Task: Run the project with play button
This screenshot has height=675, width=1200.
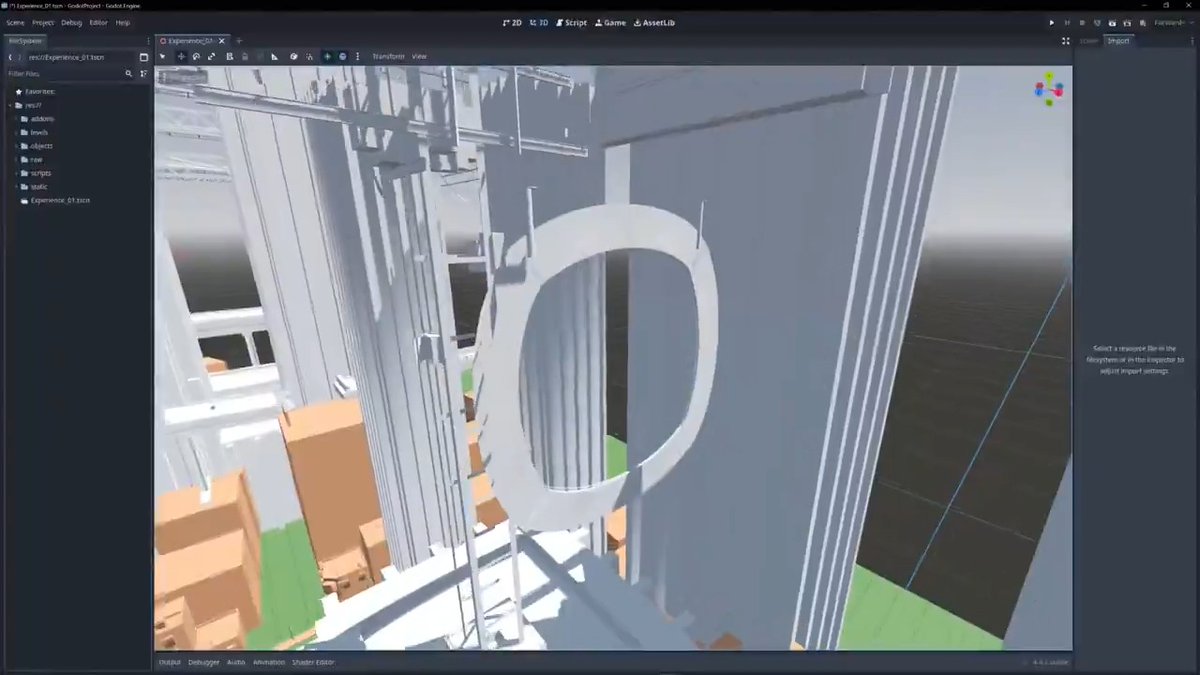Action: pyautogui.click(x=1051, y=22)
